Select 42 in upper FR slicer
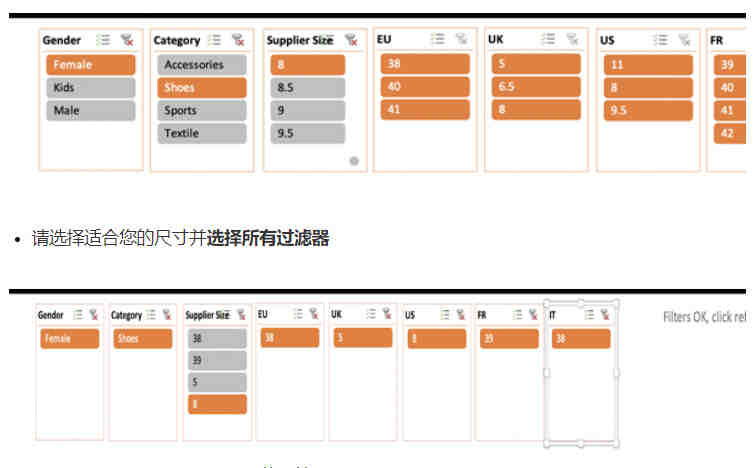 (730, 133)
